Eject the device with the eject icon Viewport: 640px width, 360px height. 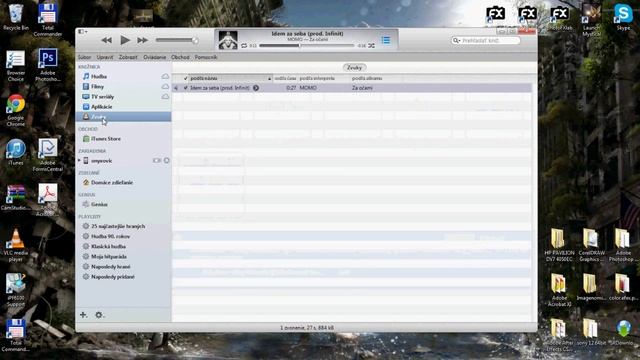pos(167,160)
